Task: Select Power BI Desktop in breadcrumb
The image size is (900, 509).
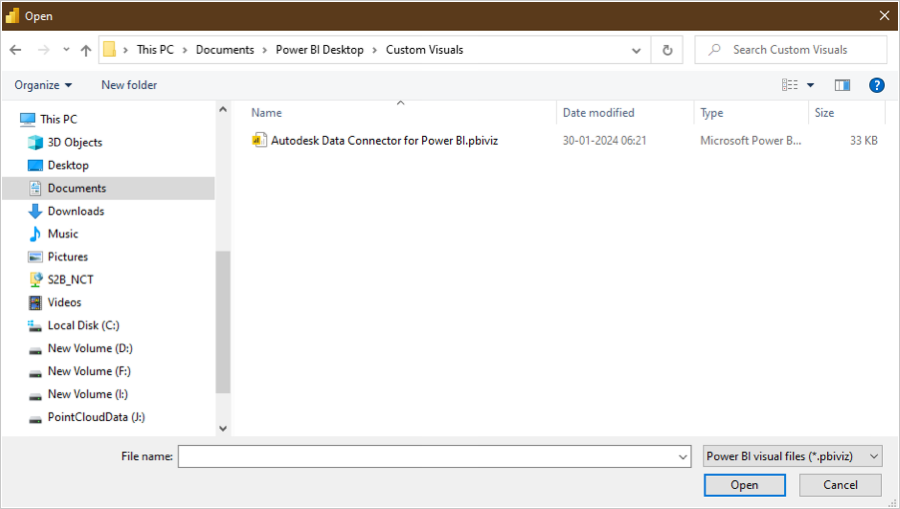Action: tap(320, 50)
